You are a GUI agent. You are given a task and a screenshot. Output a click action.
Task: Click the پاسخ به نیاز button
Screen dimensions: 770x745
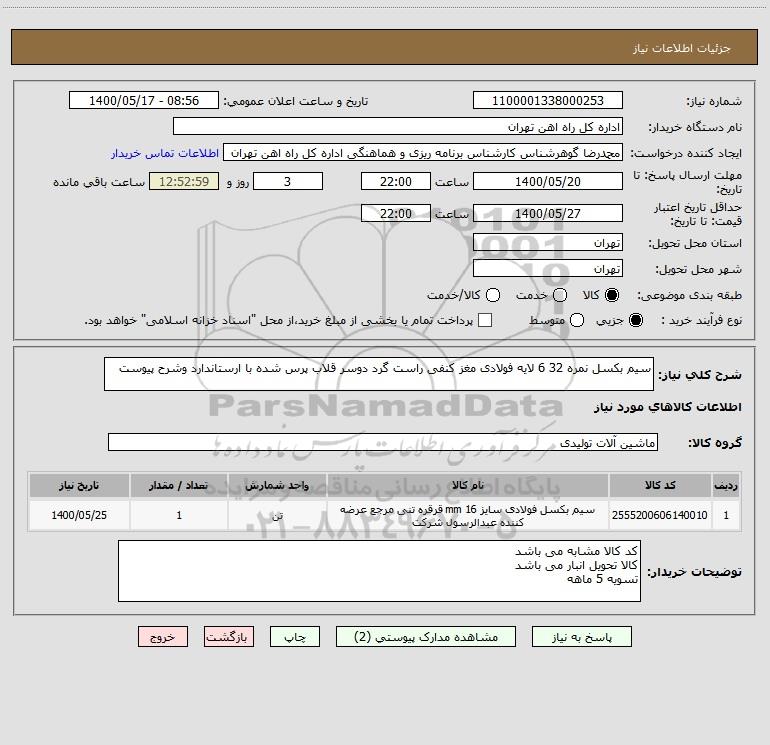pos(581,636)
